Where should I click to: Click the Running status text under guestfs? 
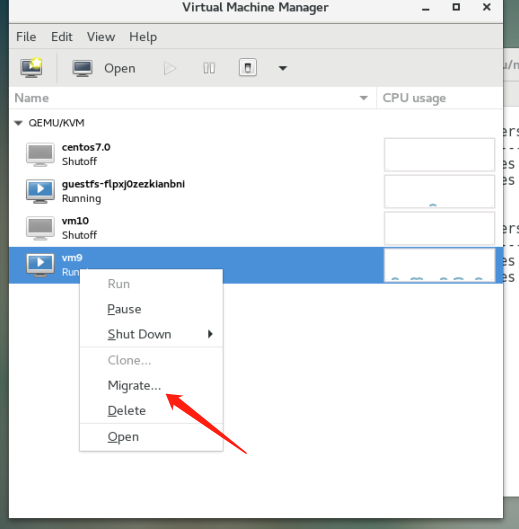[x=81, y=198]
